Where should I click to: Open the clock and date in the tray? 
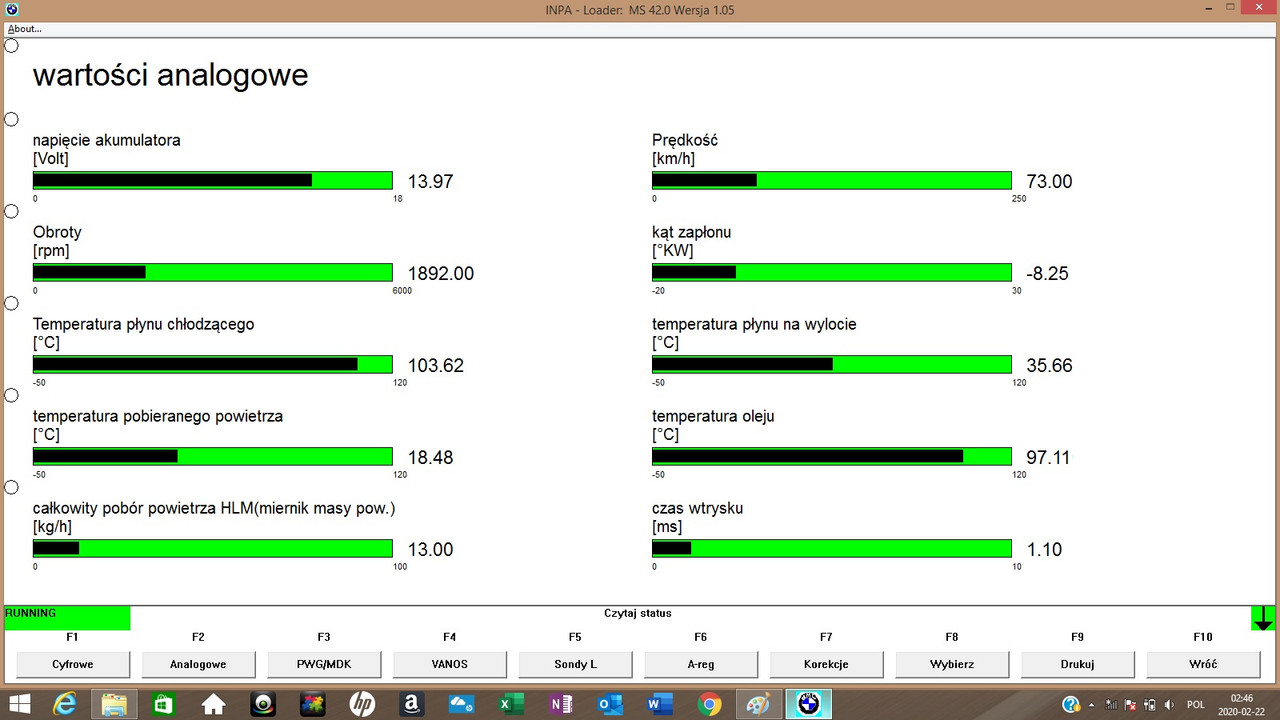[x=1242, y=704]
